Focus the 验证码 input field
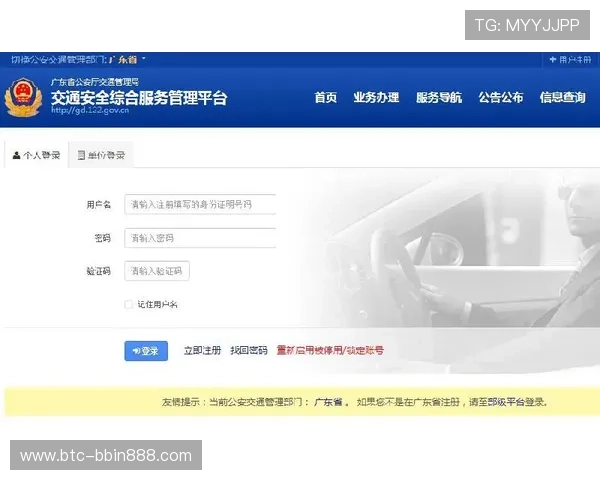The width and height of the screenshot is (600, 480). [157, 271]
